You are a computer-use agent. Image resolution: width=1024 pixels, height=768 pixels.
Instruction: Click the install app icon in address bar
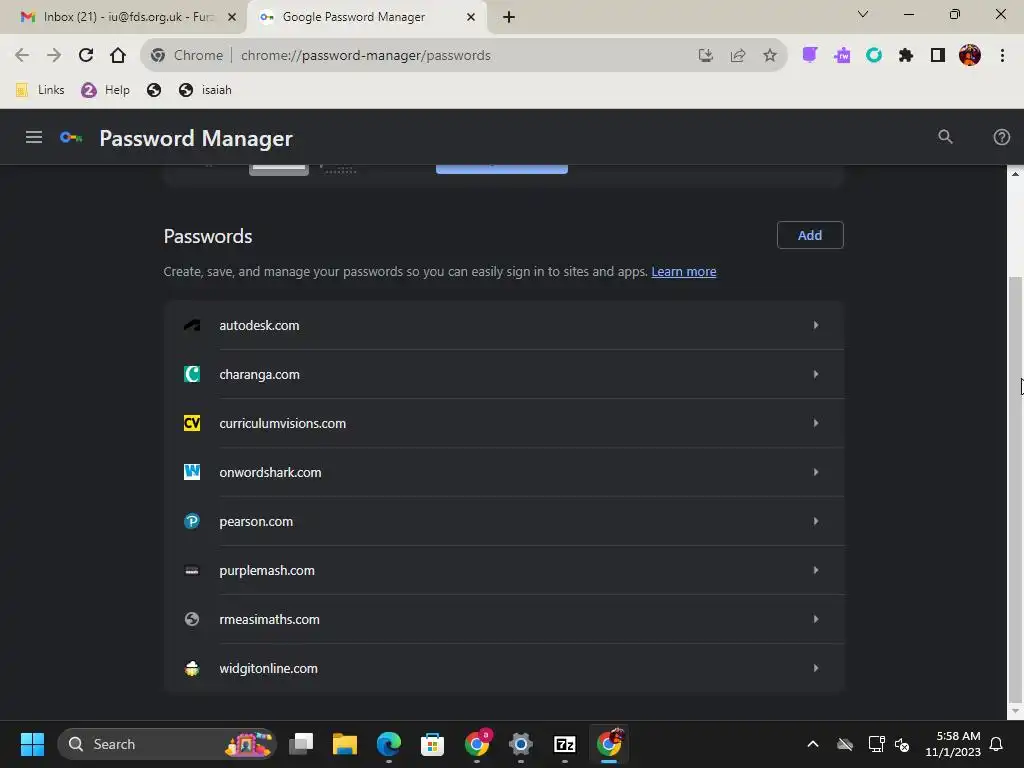click(705, 56)
